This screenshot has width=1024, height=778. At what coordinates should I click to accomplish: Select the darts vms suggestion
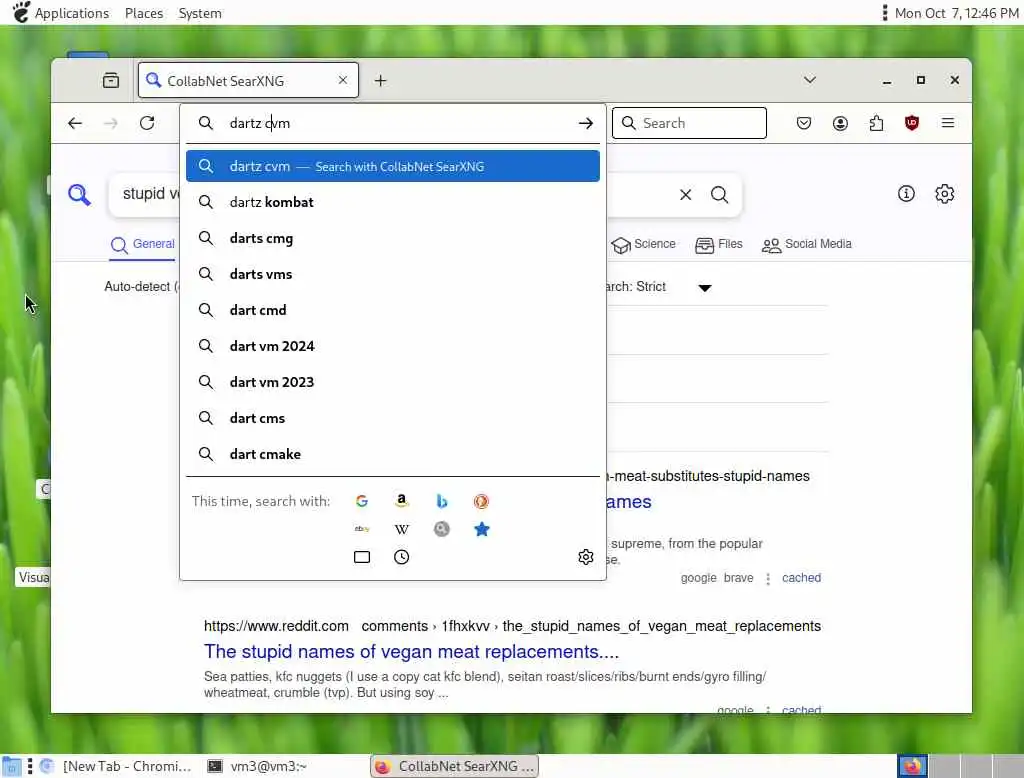tap(392, 274)
